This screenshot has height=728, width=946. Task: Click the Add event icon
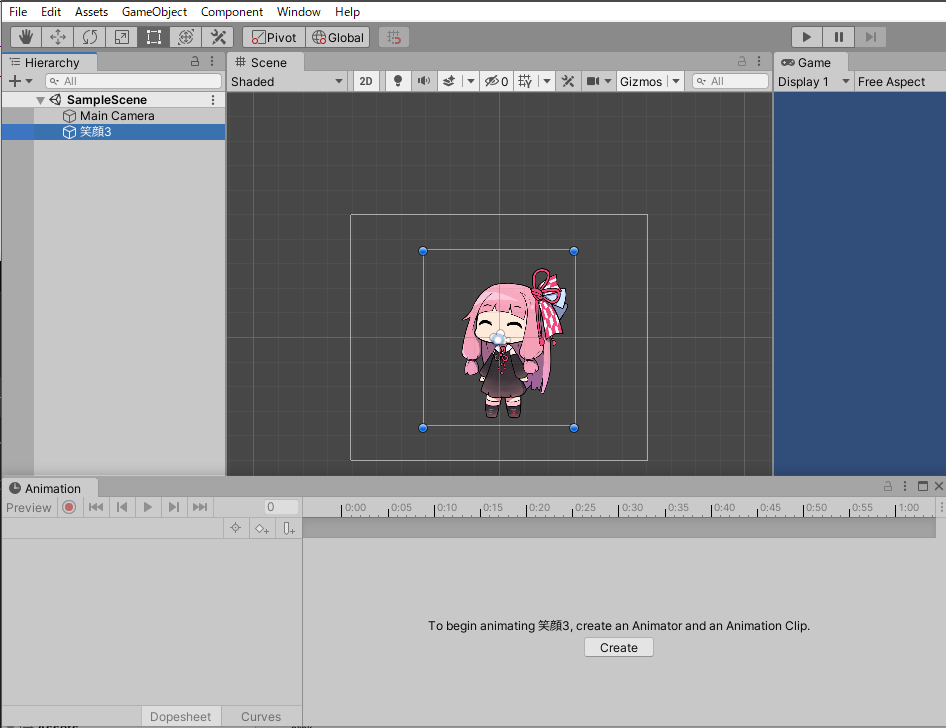[289, 529]
